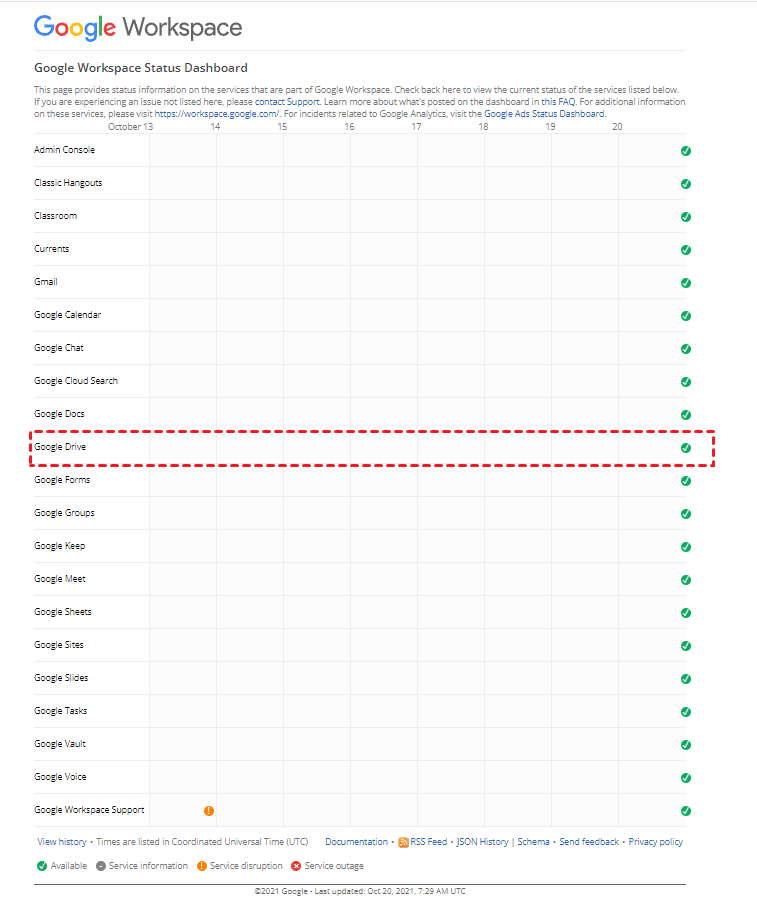This screenshot has height=902, width=757.
Task: Click the Google Voice available icon
Action: [x=686, y=778]
